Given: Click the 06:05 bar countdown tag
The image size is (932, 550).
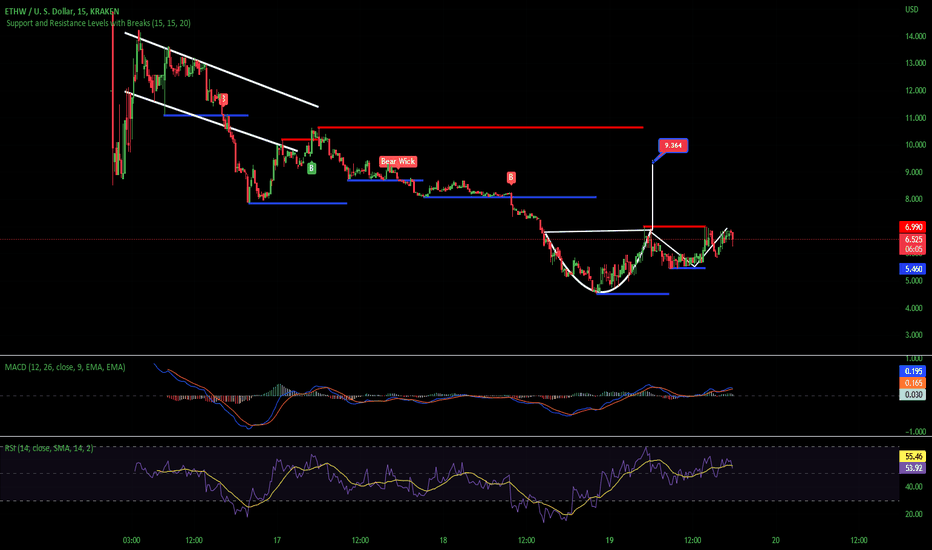Looking at the screenshot, I should coord(914,249).
